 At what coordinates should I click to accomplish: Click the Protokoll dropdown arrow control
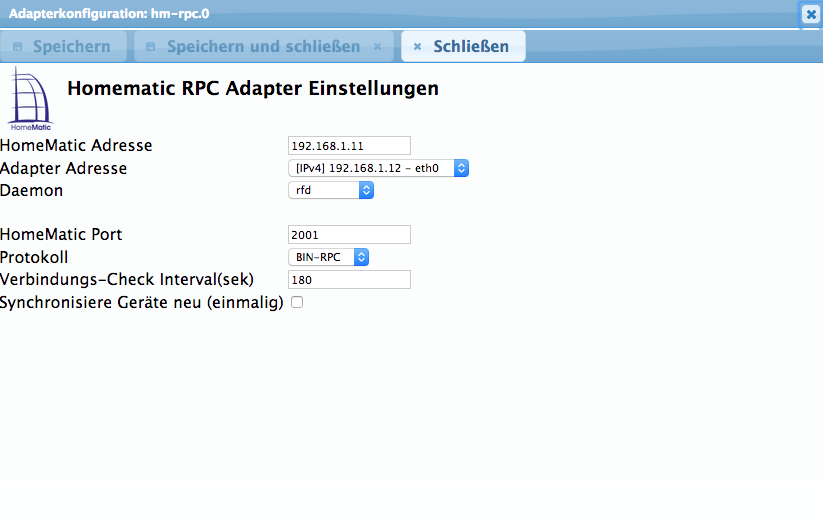[x=362, y=257]
